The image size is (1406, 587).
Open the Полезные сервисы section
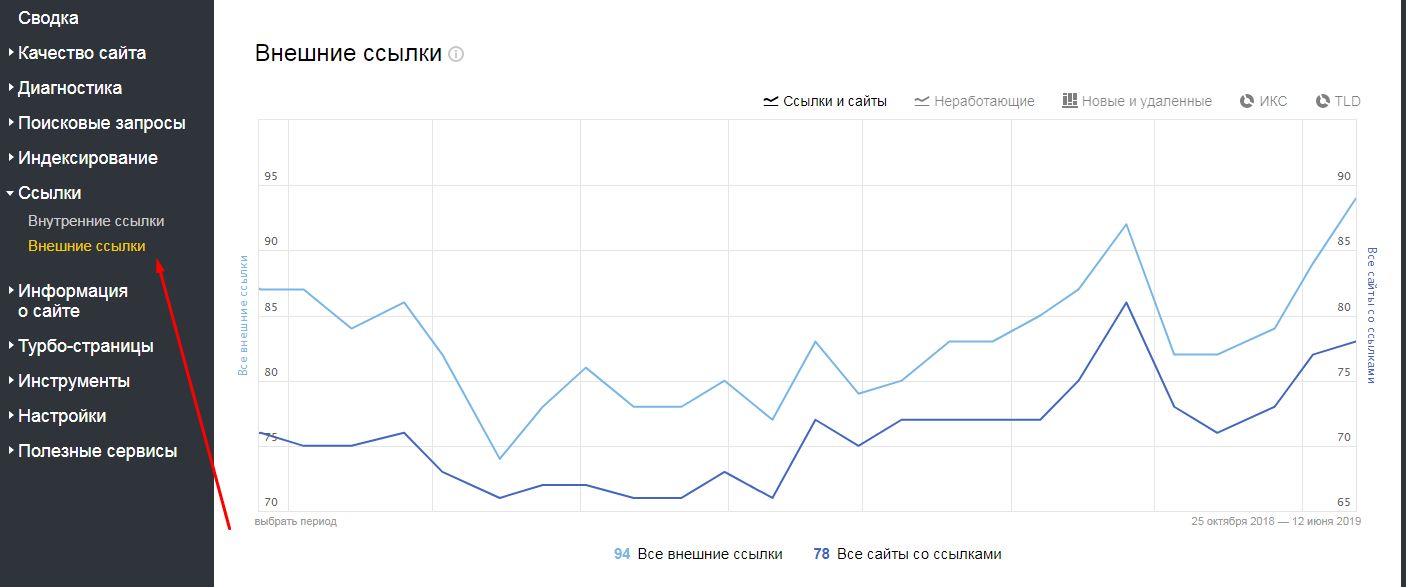point(92,451)
